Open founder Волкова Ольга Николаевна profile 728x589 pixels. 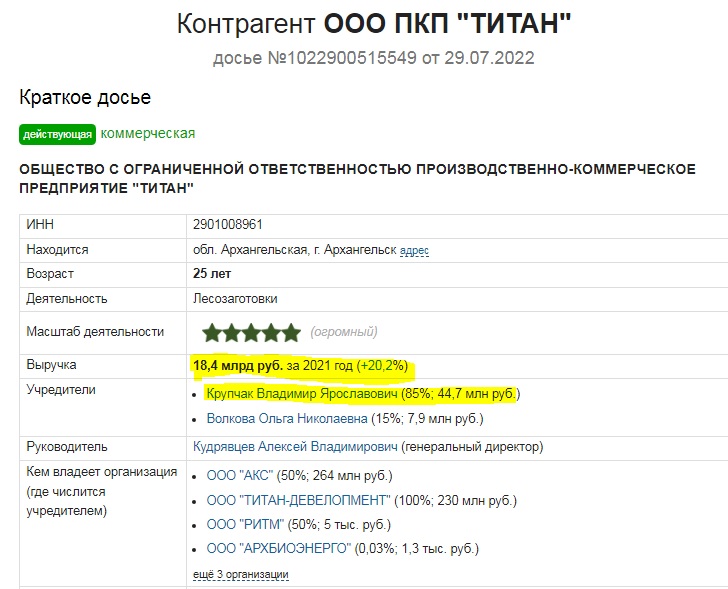[287, 419]
